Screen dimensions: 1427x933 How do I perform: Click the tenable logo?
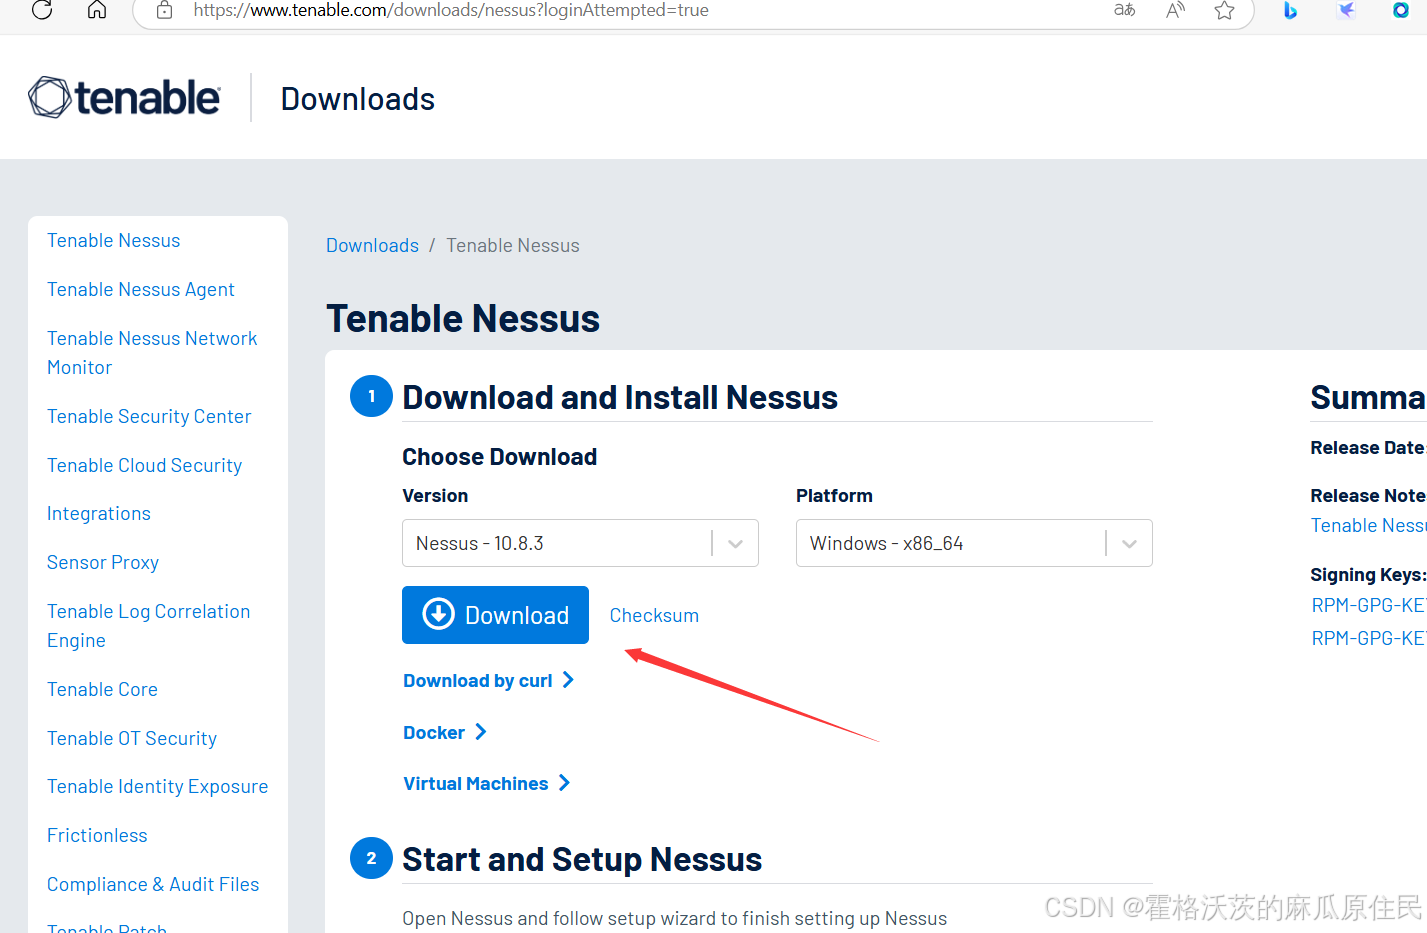coord(124,98)
